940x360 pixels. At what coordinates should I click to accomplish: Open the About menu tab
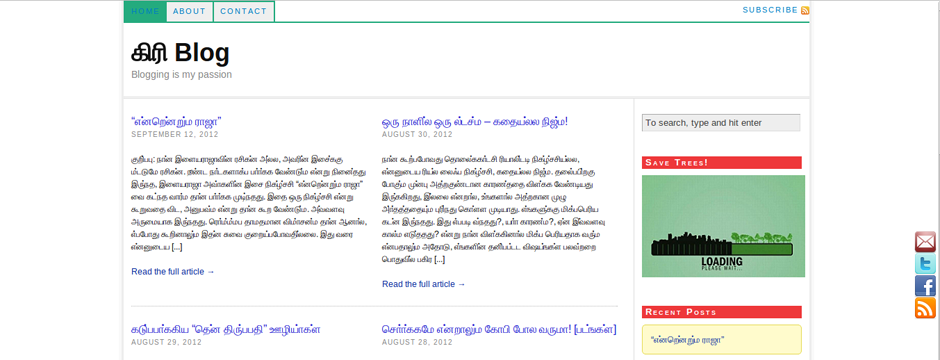[x=189, y=11]
